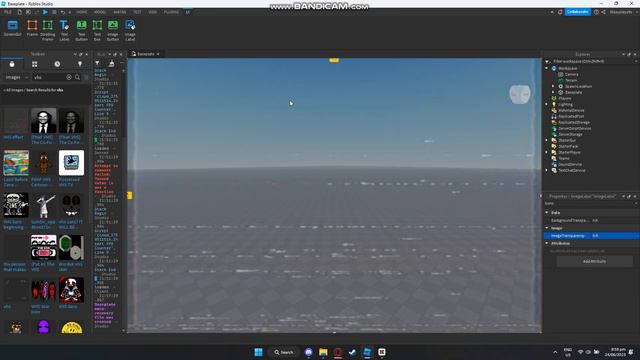
Task: Select the ImageTransparency property row
Action: coord(591,236)
